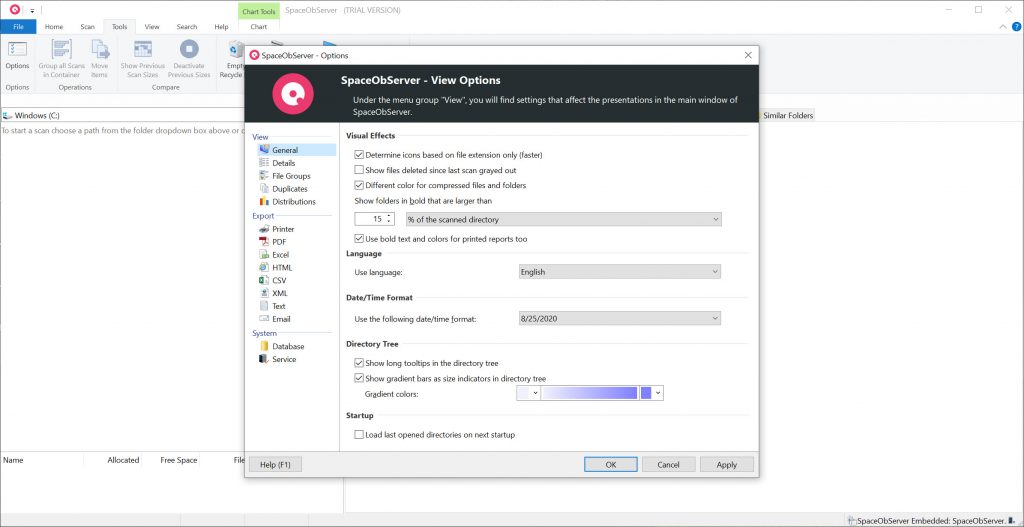Toggle long tooltips in directory tree
This screenshot has height=527, width=1024.
[x=359, y=363]
